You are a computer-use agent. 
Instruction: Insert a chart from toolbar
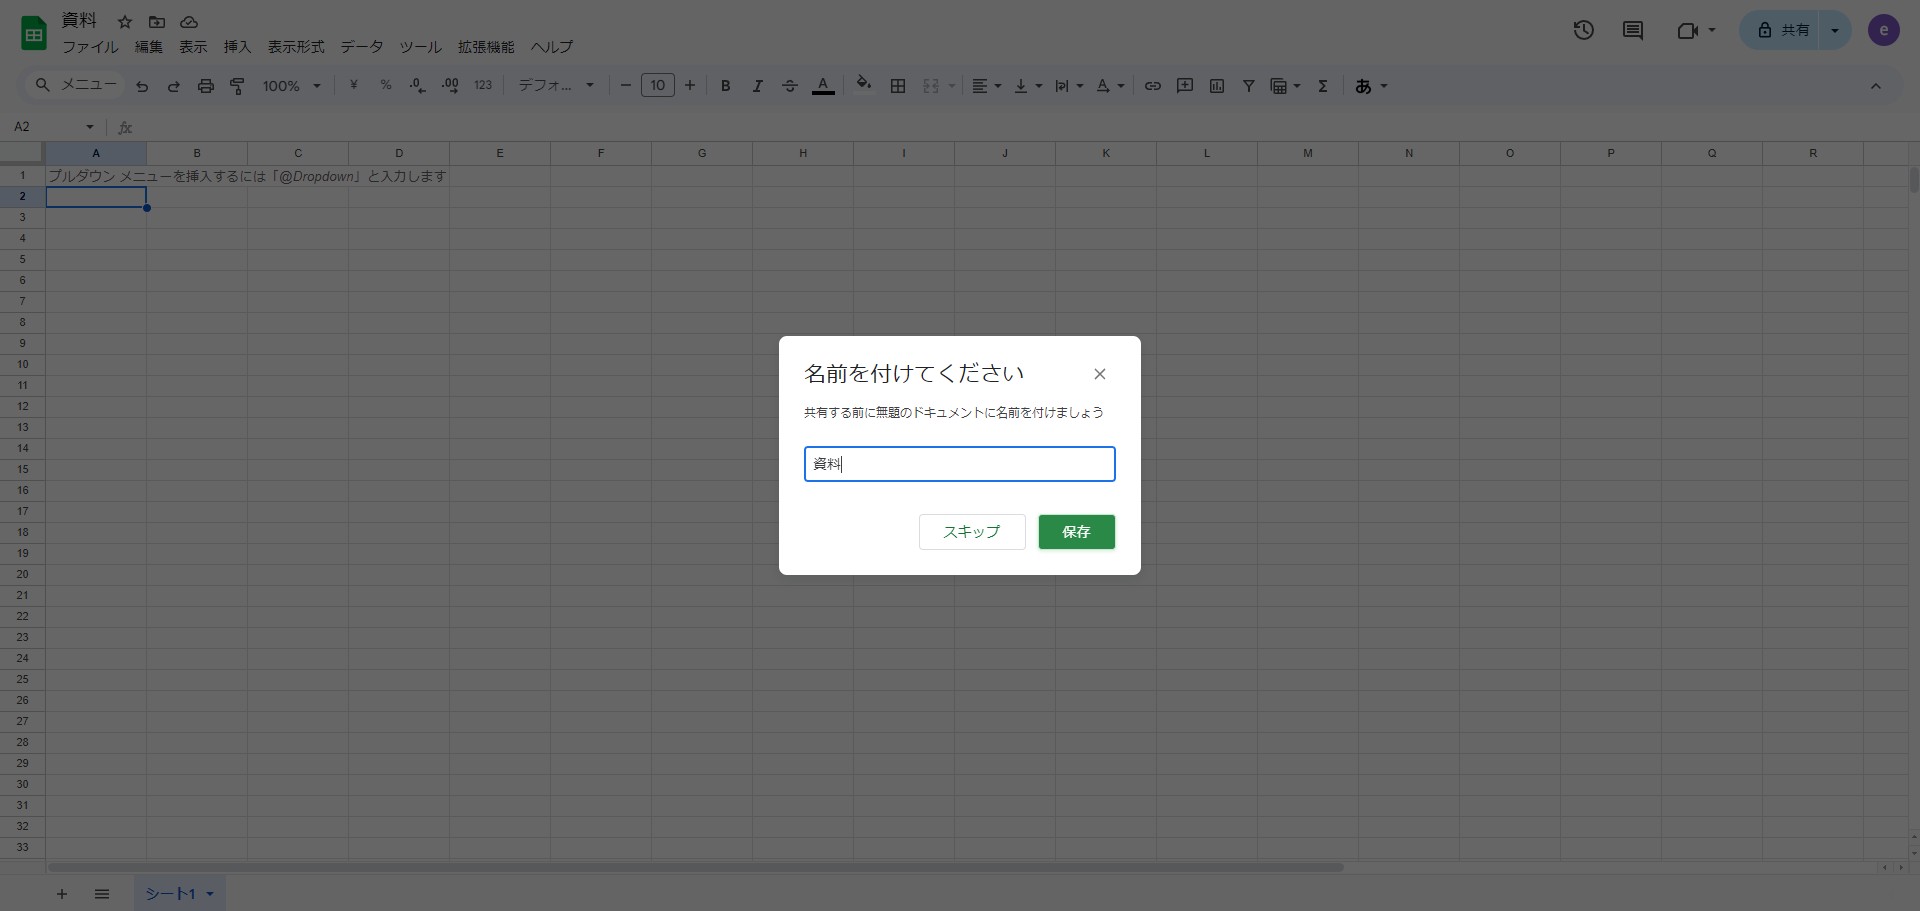tap(1217, 86)
